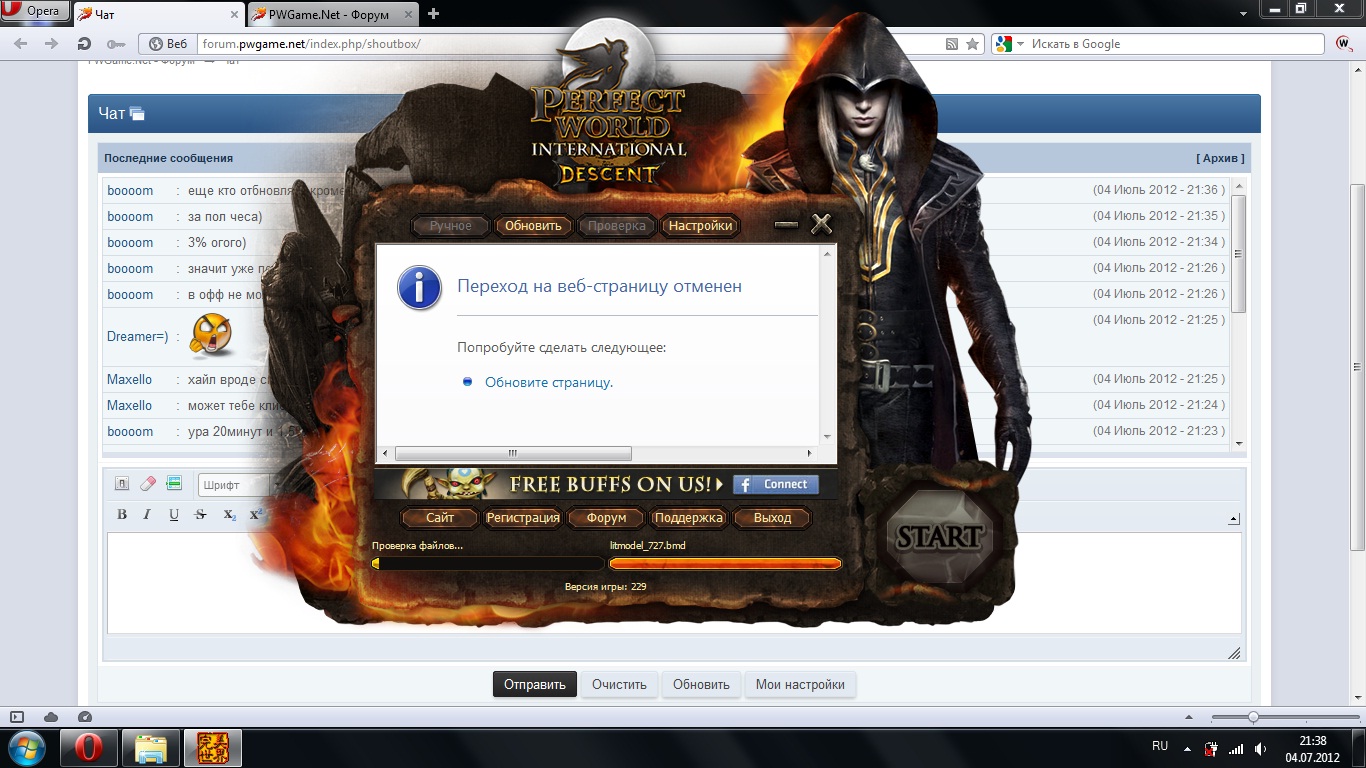The width and height of the screenshot is (1366, 768).
Task: Open a new browser tab
Action: (433, 14)
